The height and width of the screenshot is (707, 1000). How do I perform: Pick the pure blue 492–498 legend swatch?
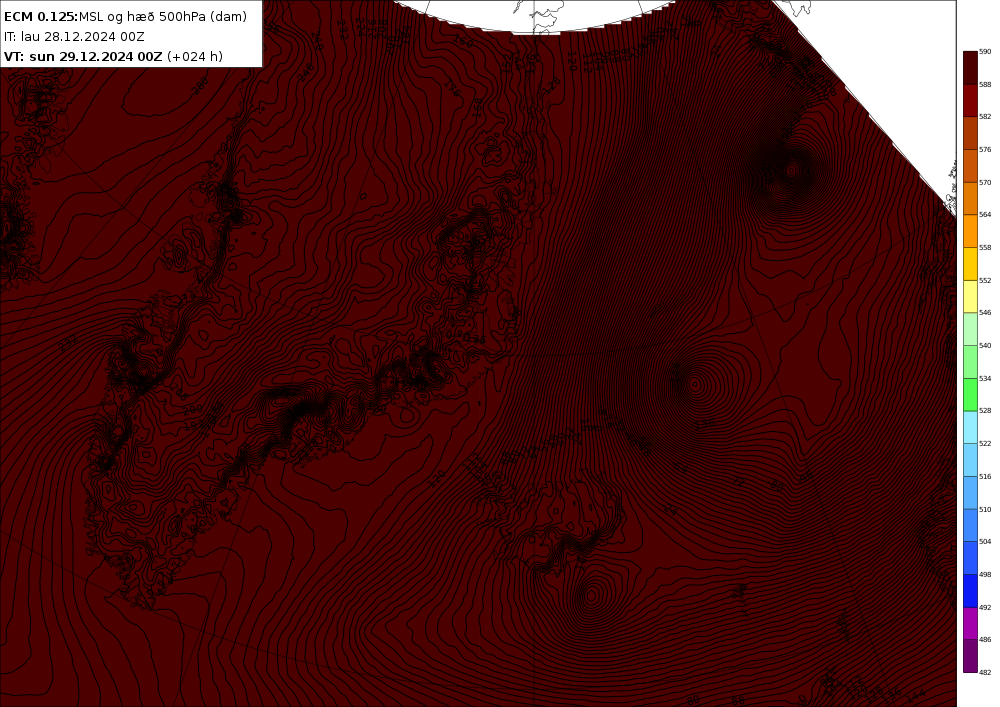point(970,591)
